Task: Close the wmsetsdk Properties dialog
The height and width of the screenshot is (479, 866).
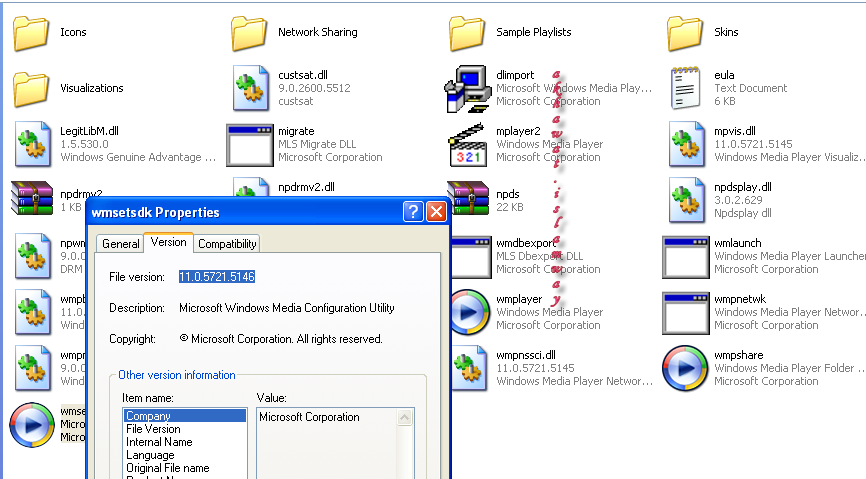Action: tap(436, 212)
